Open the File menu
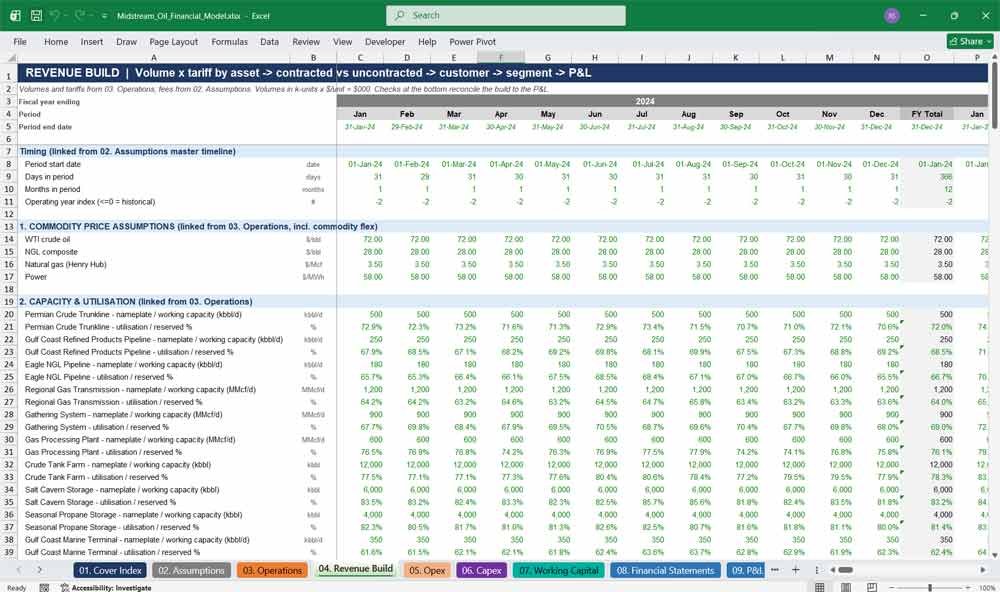This screenshot has height=592, width=1000. [x=20, y=41]
